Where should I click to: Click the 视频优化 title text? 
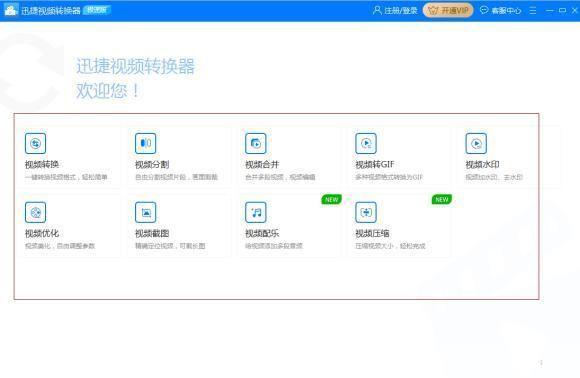(x=42, y=233)
